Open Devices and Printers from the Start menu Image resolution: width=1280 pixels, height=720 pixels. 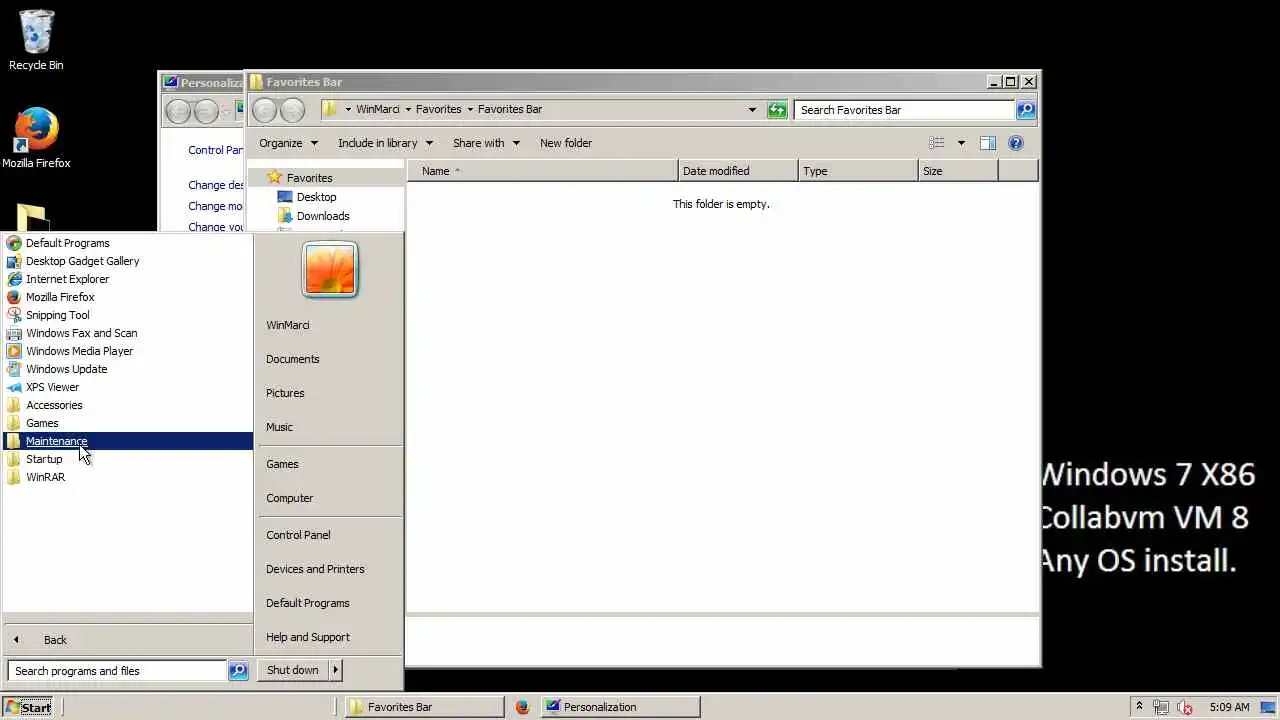pyautogui.click(x=315, y=569)
